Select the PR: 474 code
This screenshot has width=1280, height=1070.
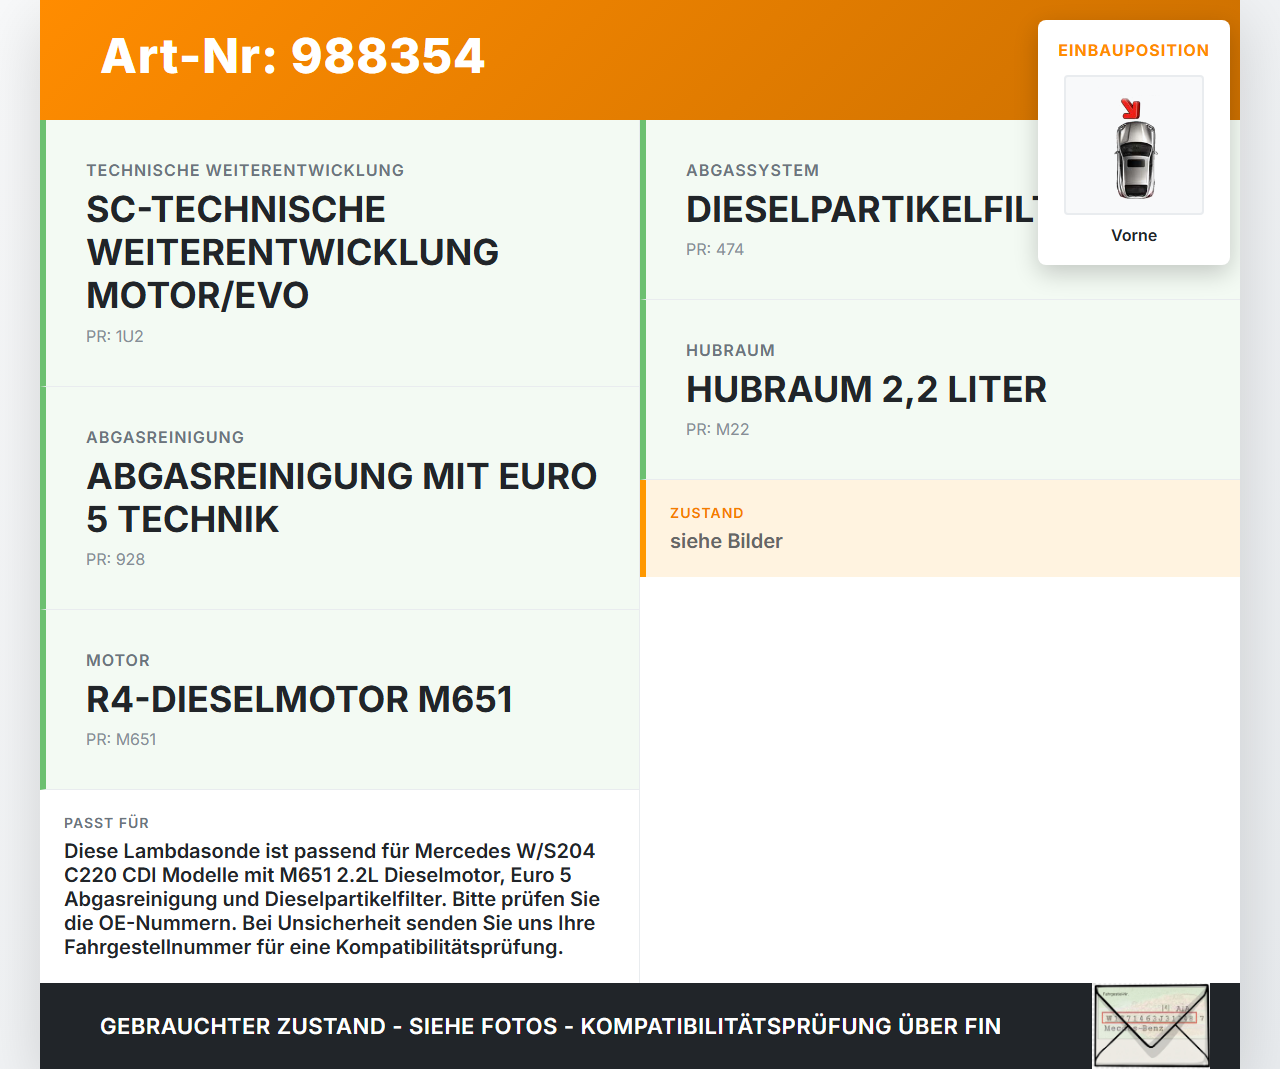click(715, 250)
